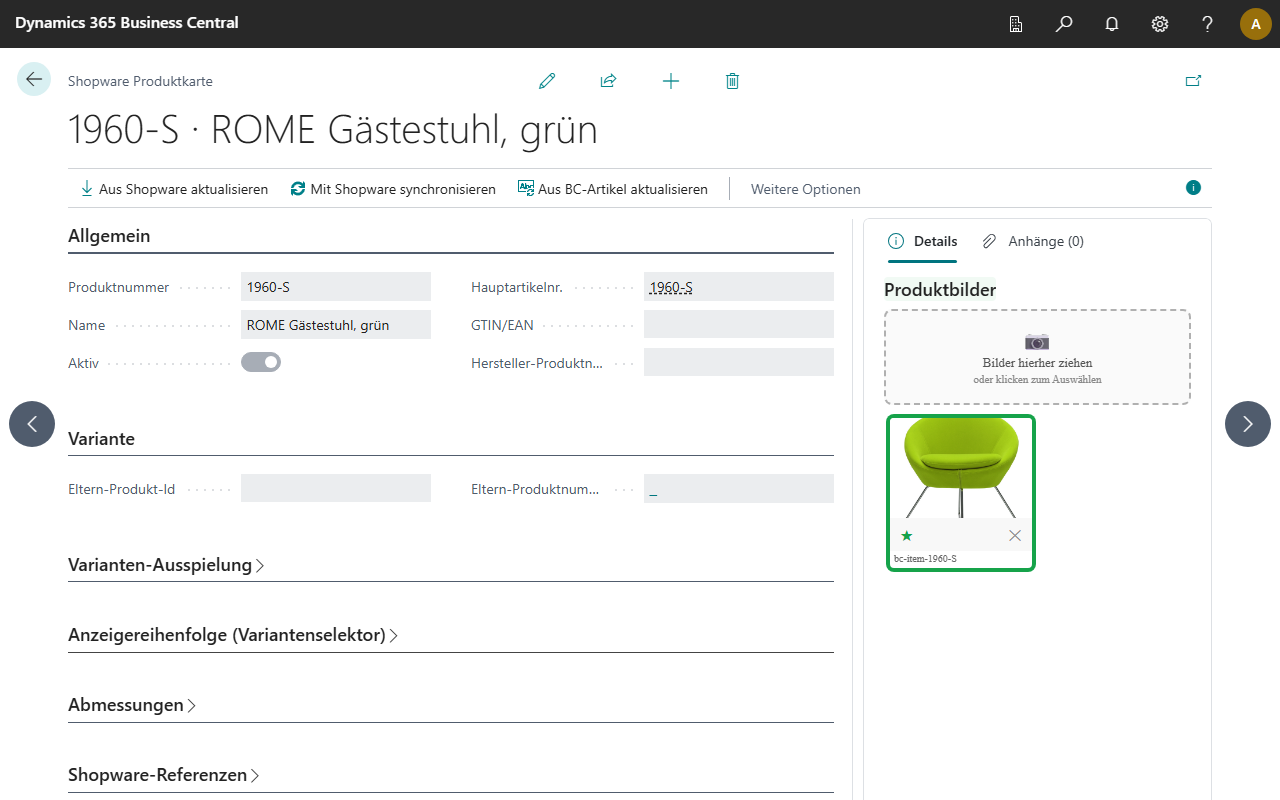Open the search magnifier icon
This screenshot has width=1280, height=800.
tap(1064, 24)
